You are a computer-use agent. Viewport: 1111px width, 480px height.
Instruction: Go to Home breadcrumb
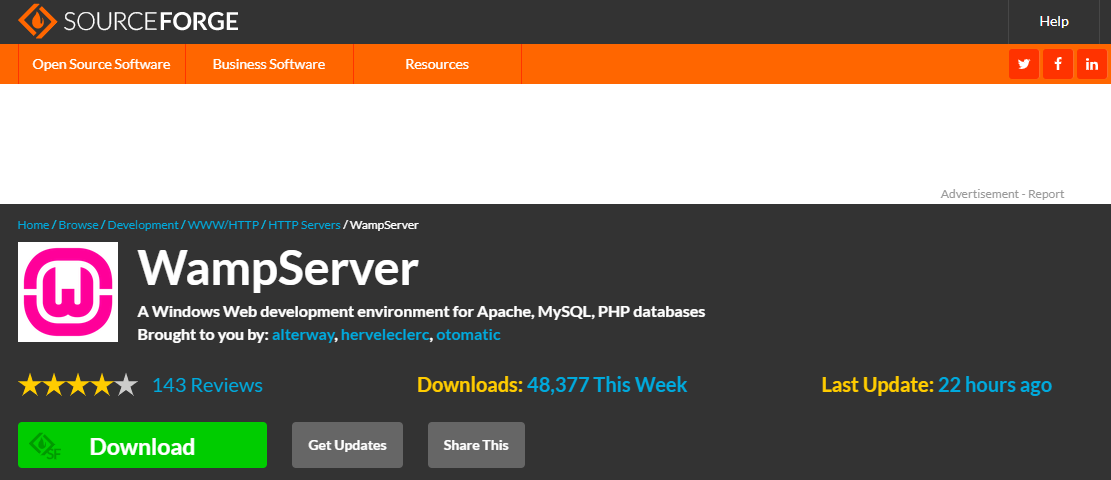33,225
